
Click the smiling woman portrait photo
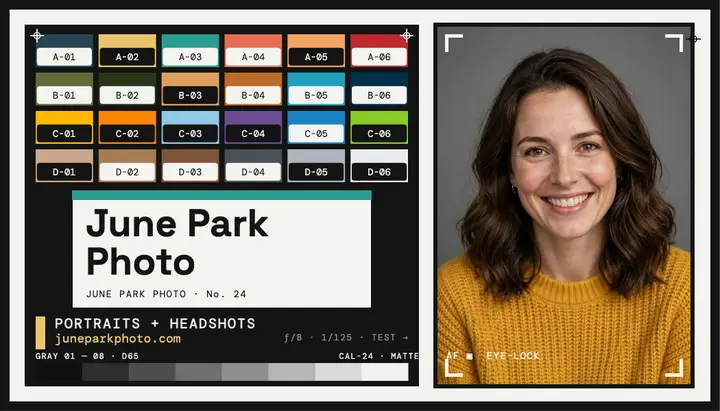(564, 205)
